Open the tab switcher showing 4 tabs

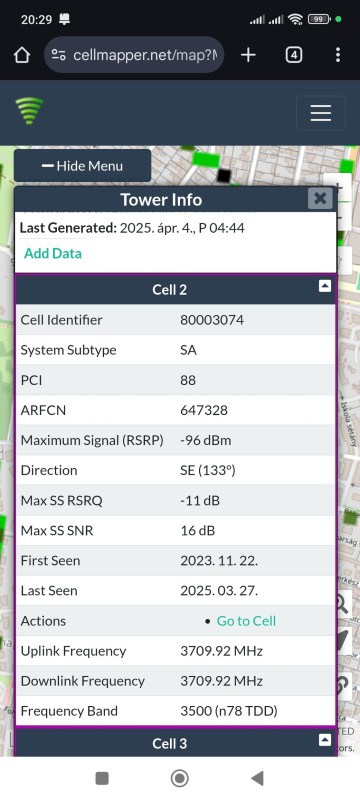point(294,55)
